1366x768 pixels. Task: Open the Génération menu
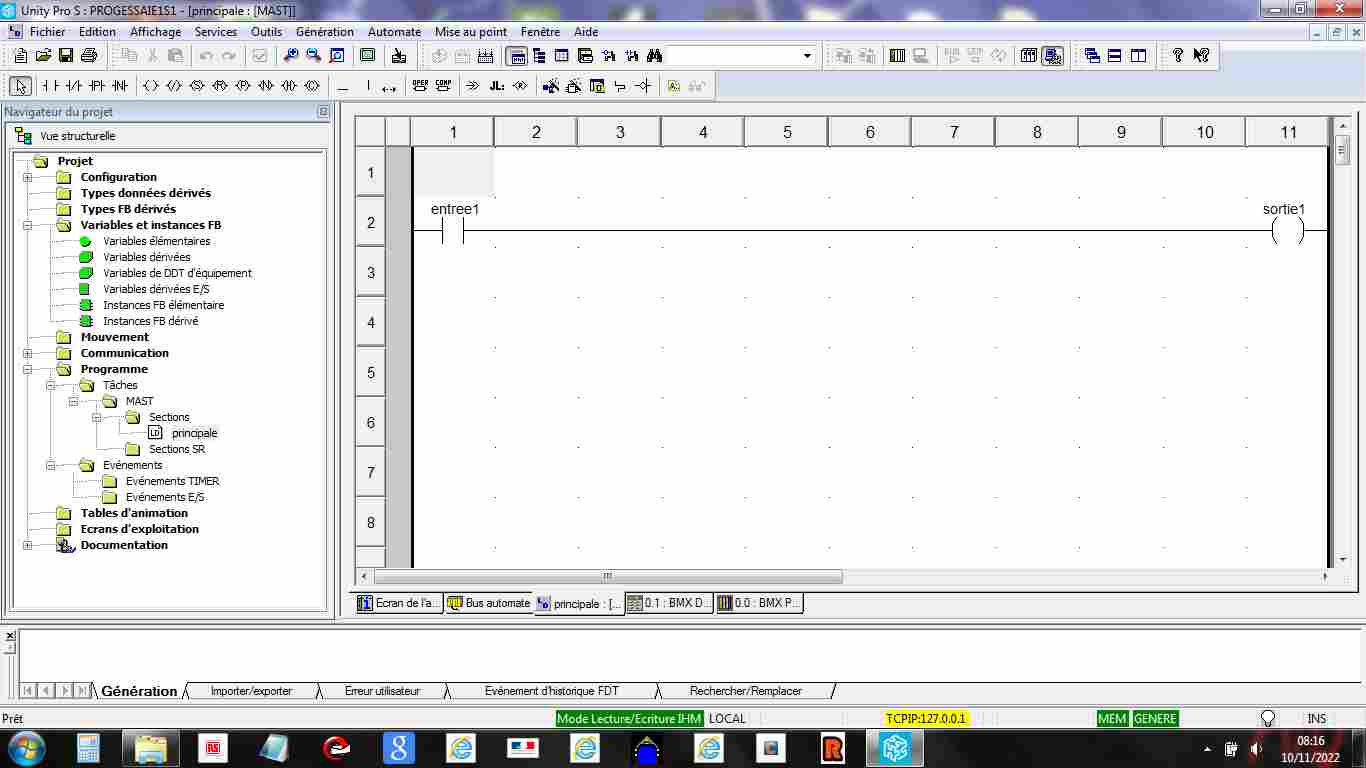click(x=324, y=32)
